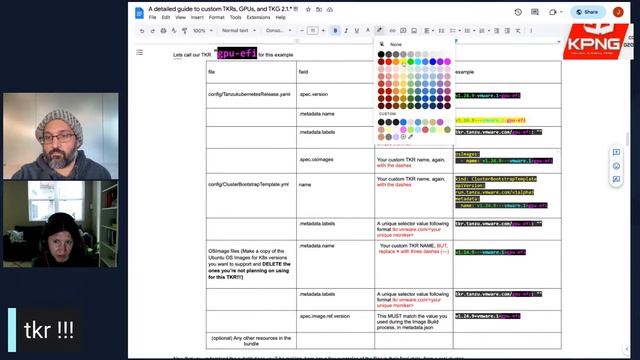Viewport: 640px width, 360px height.
Task: Undo the last edit
Action: click(142, 31)
